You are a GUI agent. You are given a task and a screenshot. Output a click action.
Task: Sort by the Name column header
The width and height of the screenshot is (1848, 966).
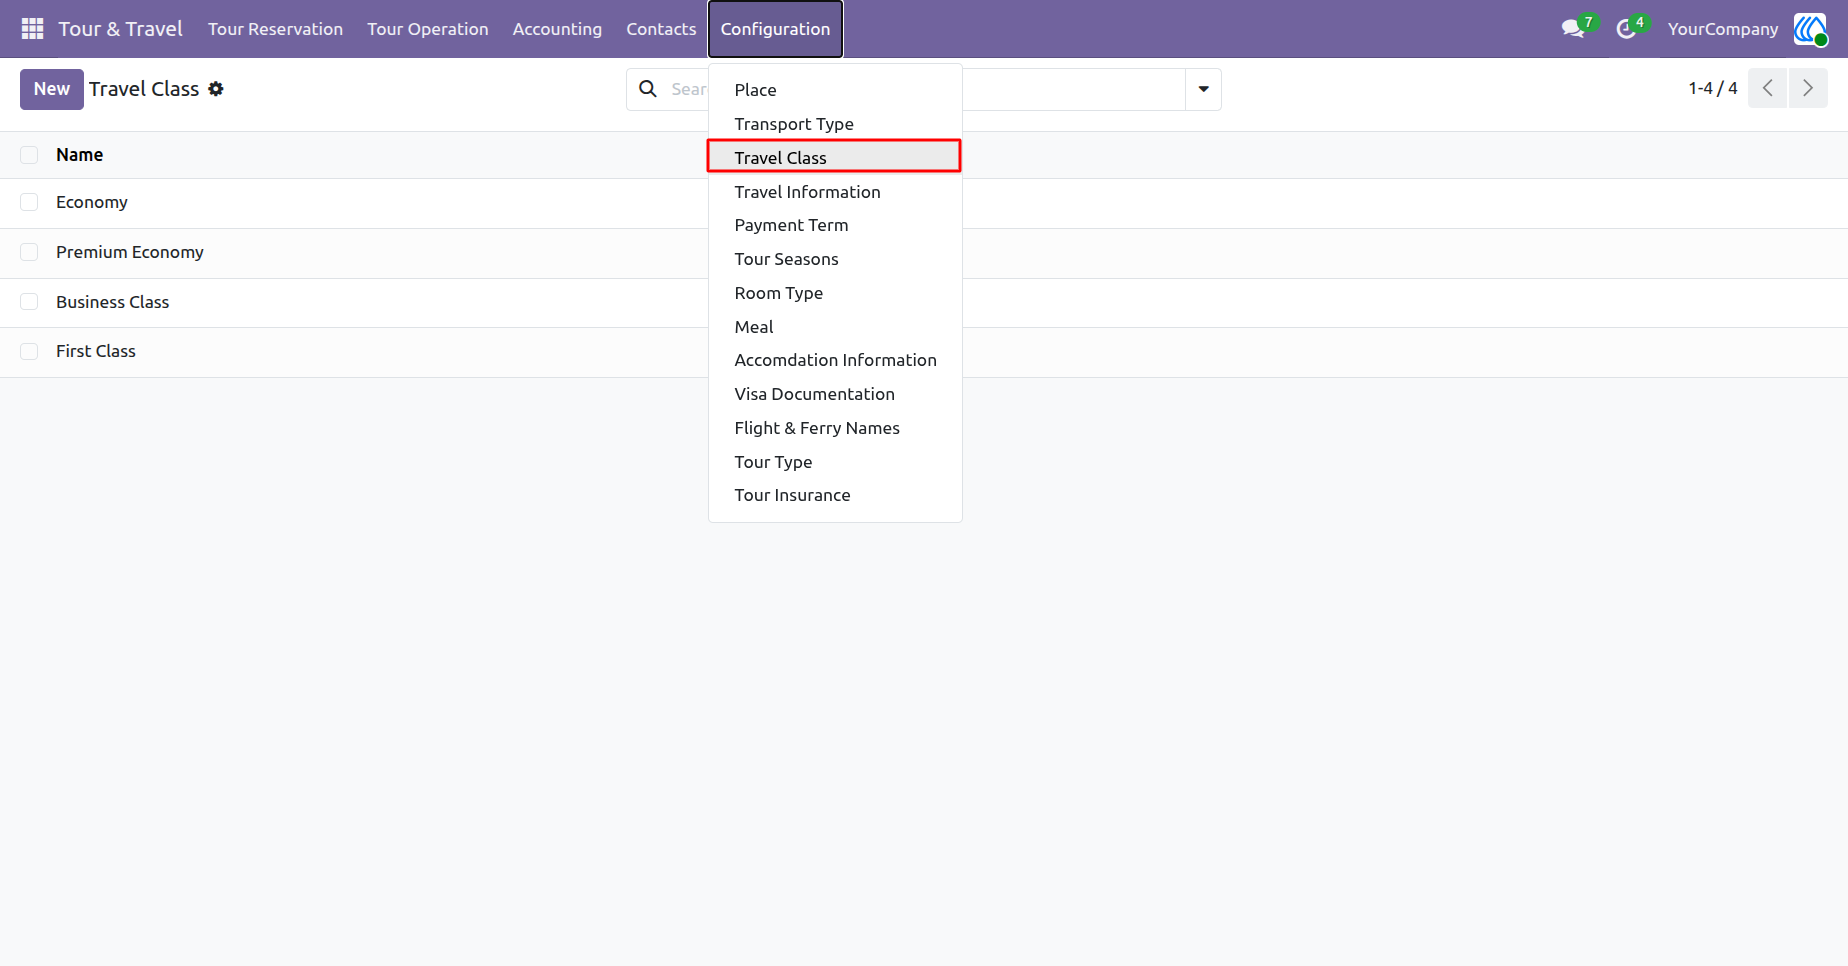[79, 155]
